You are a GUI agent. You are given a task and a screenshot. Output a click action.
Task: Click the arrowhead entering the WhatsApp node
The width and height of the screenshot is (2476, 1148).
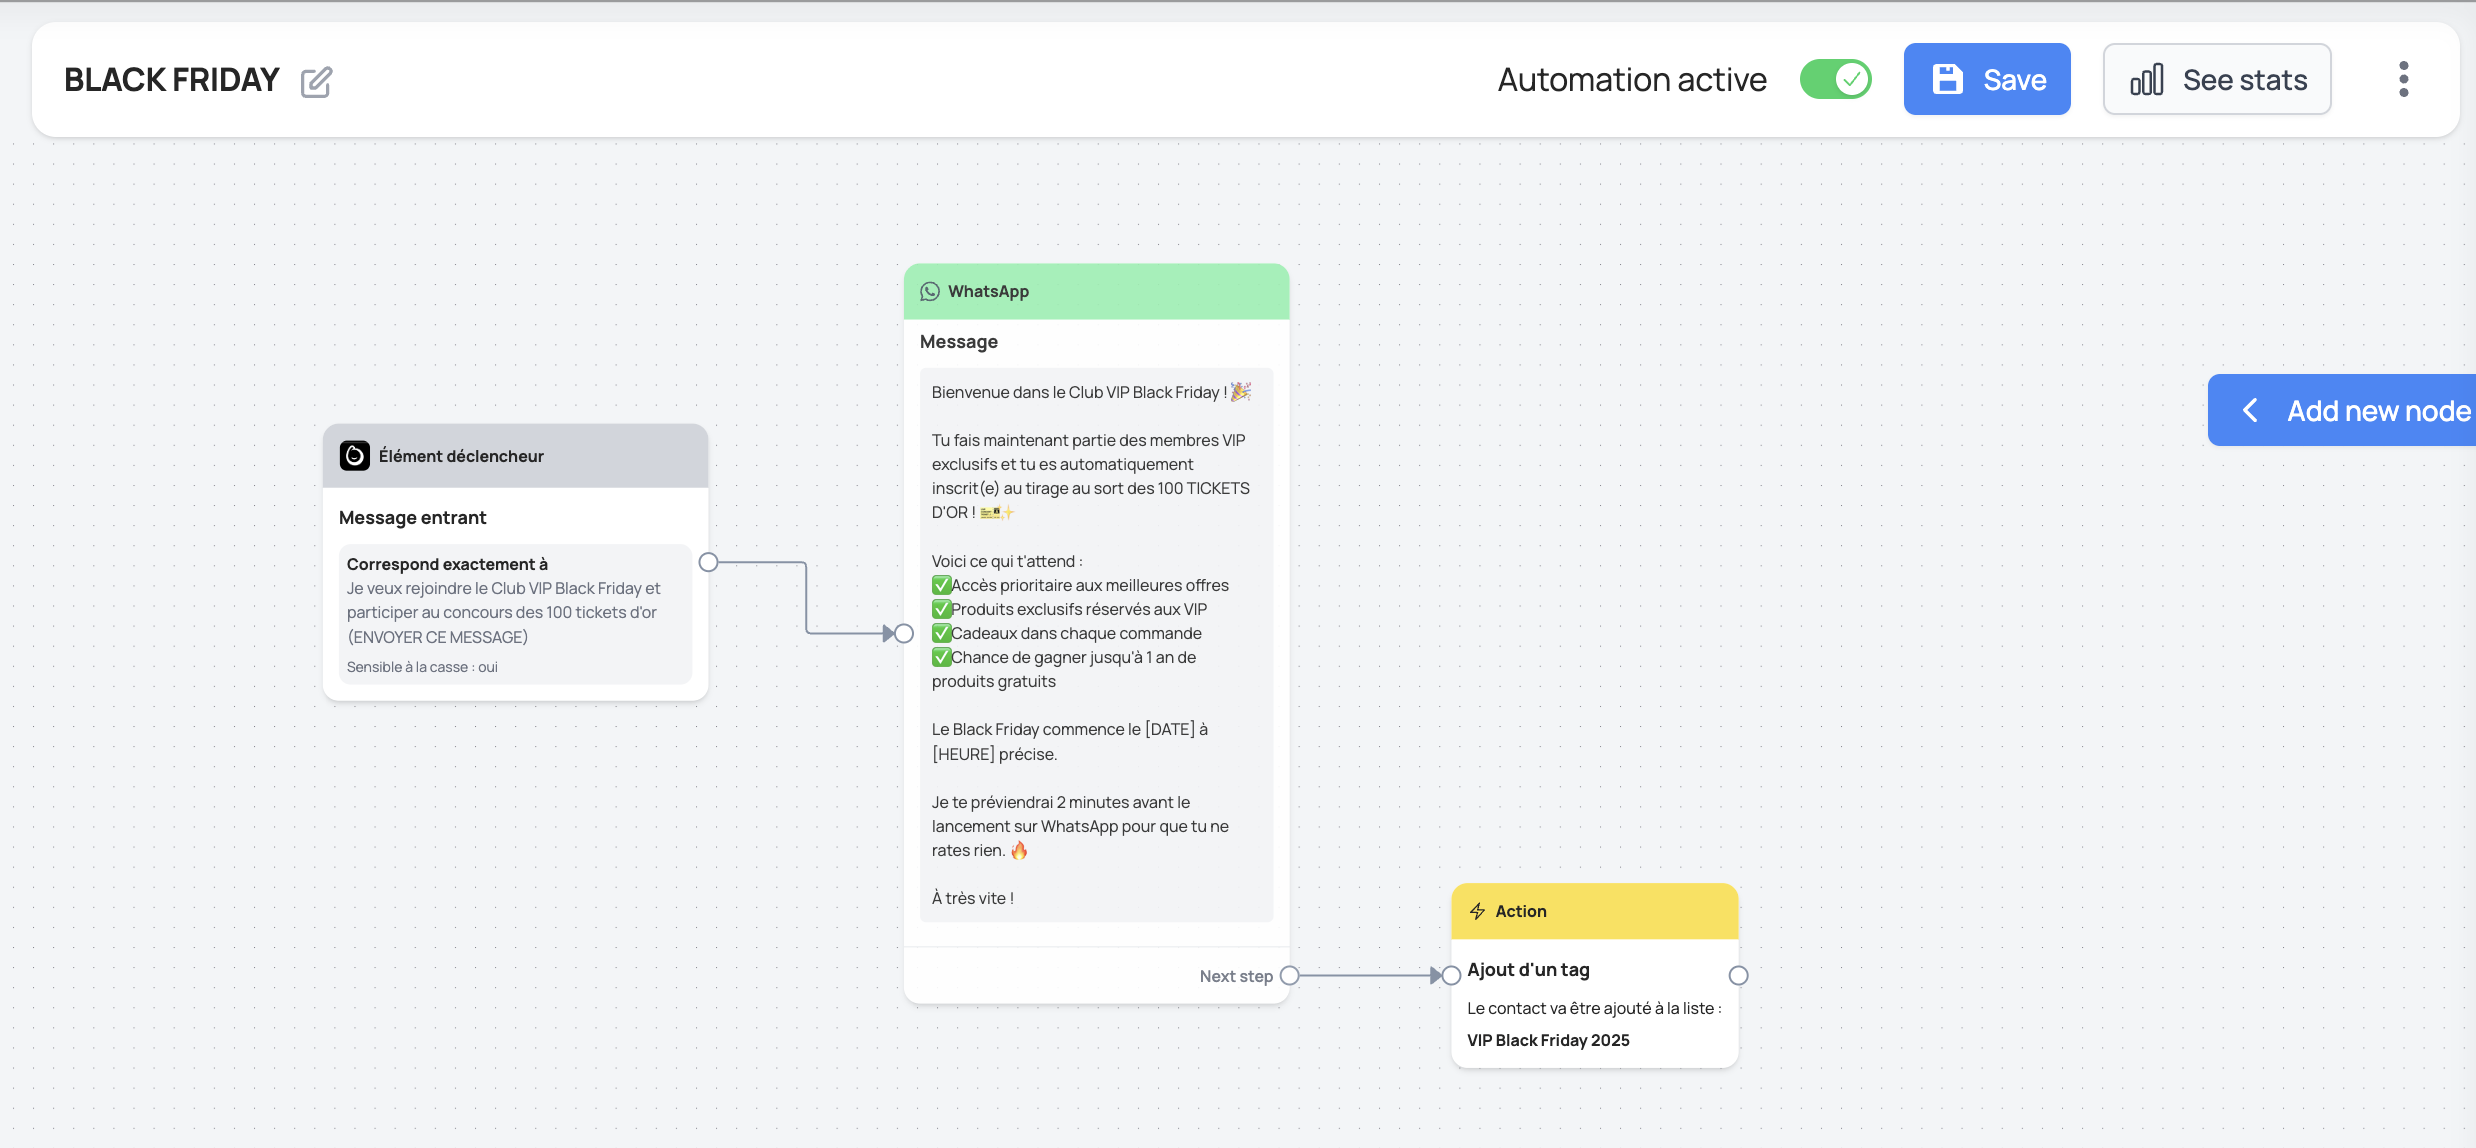click(x=888, y=633)
